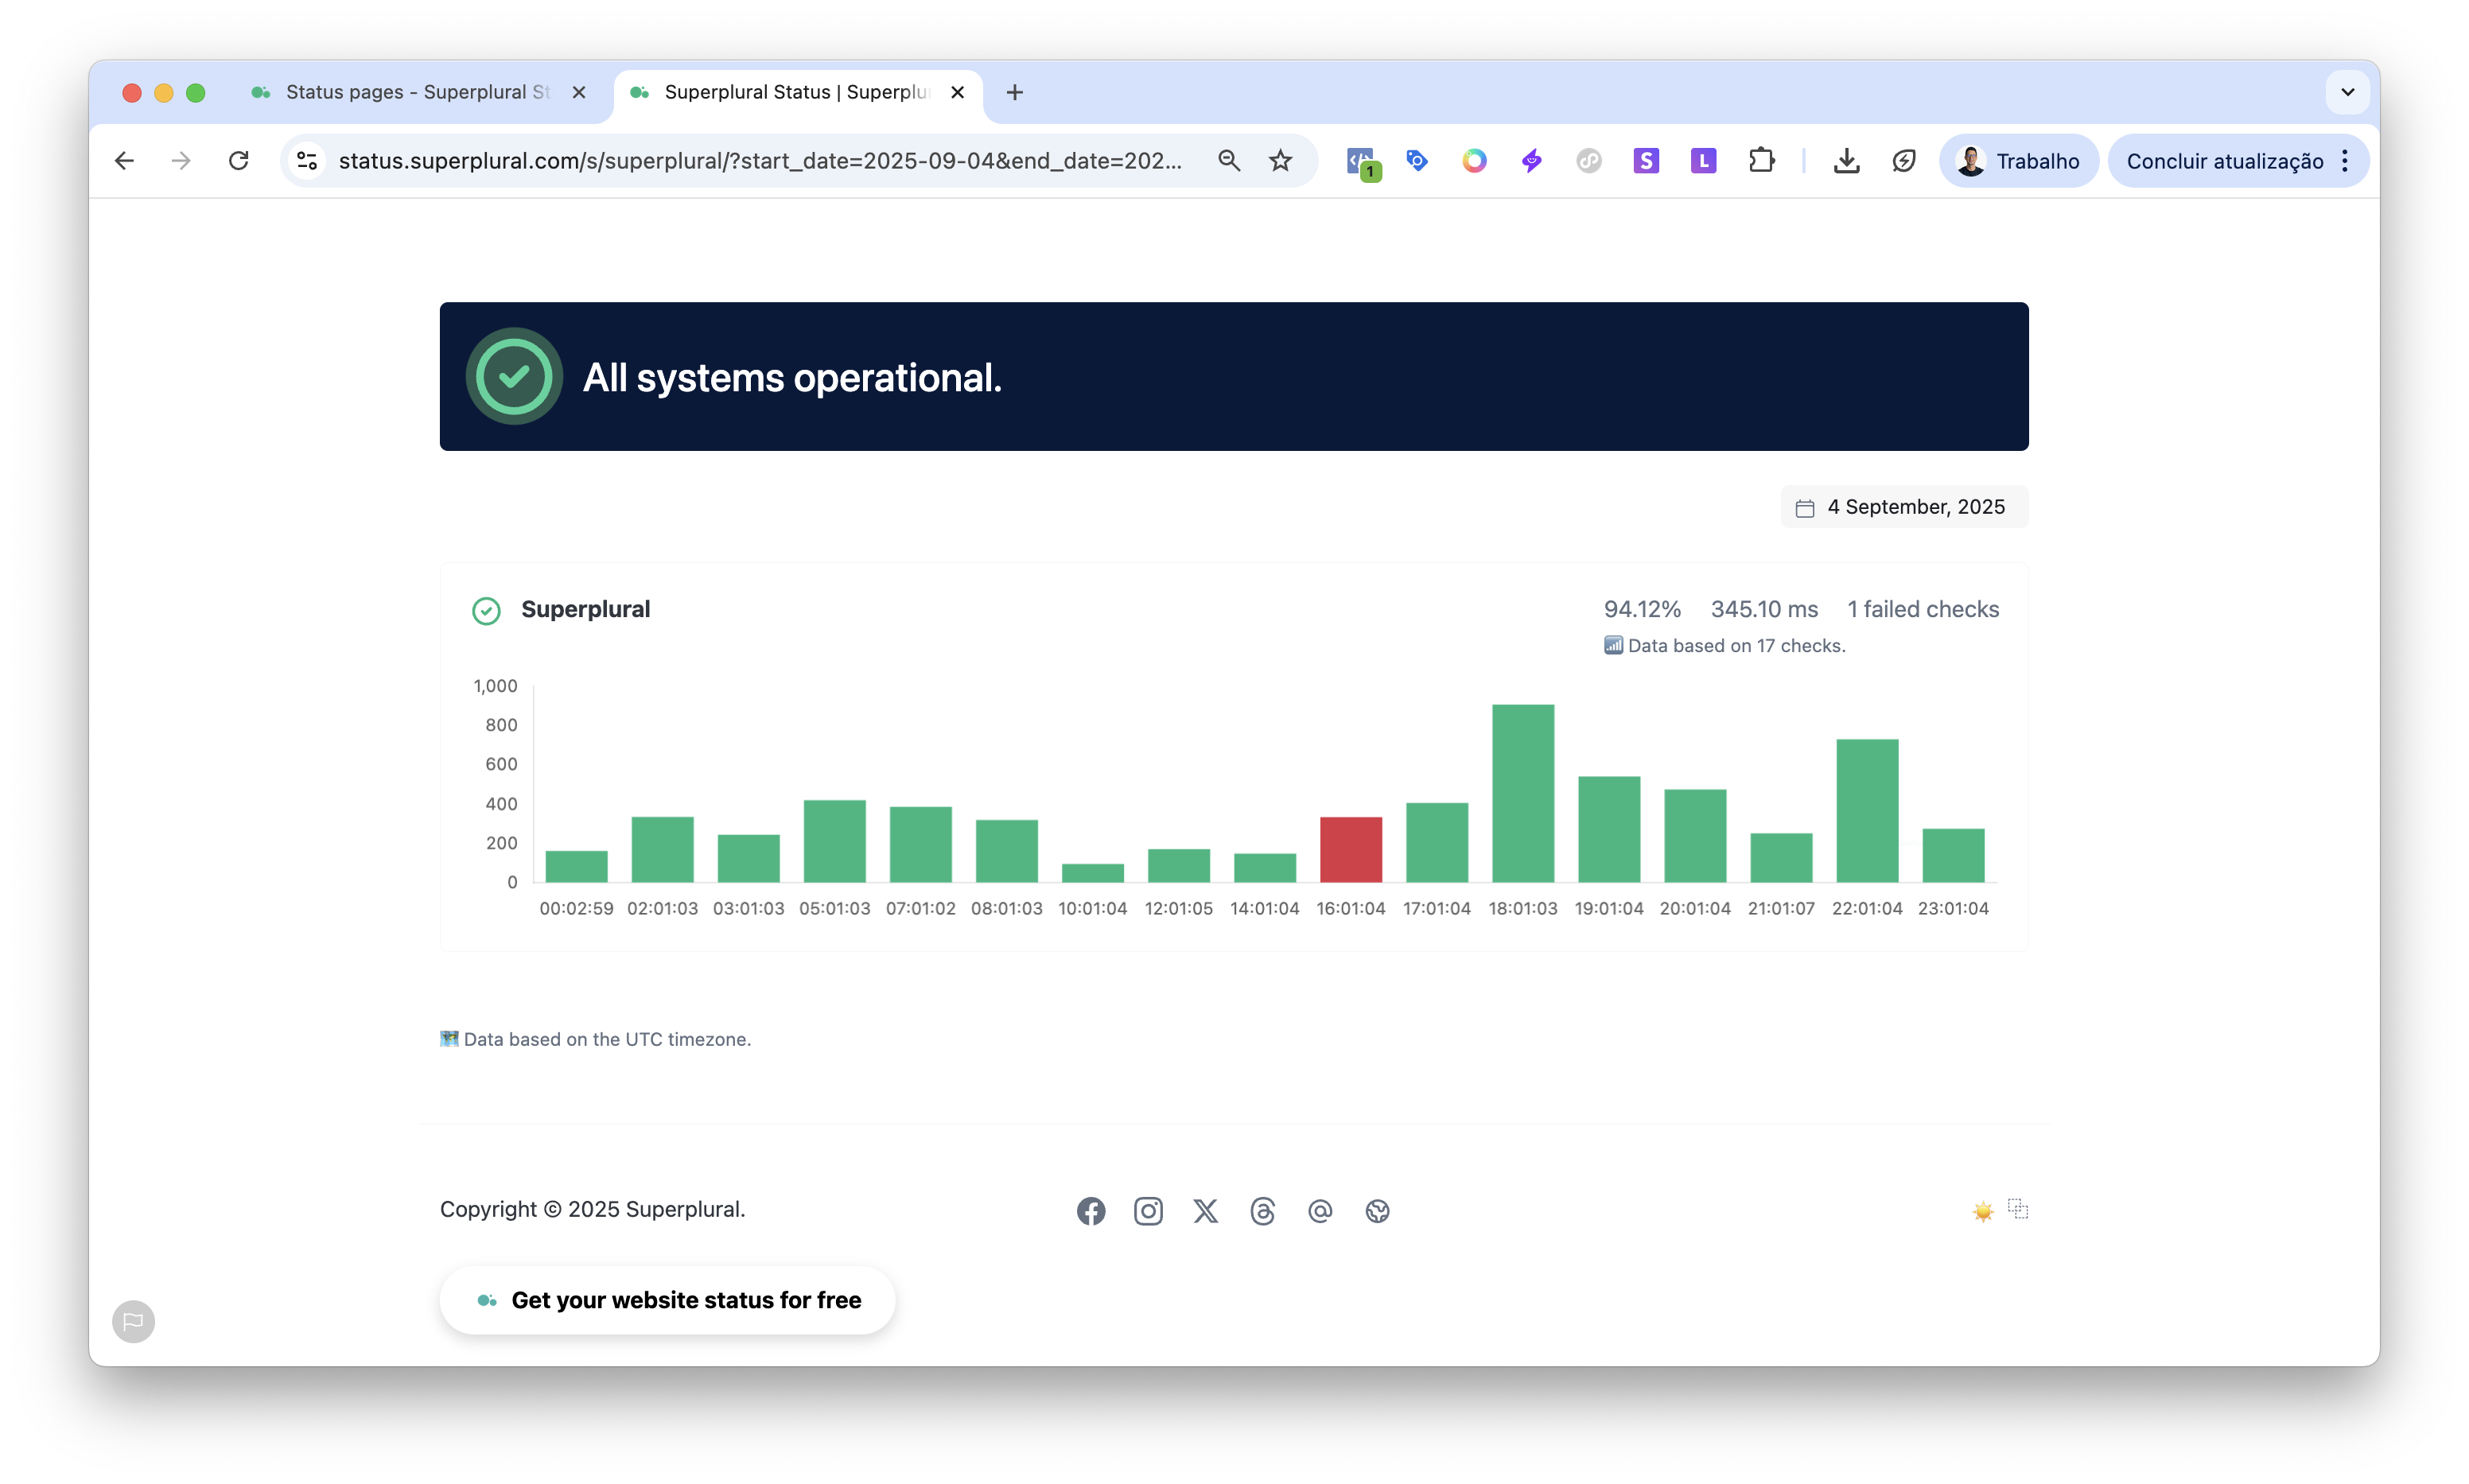Click the address bar URL field

(760, 160)
